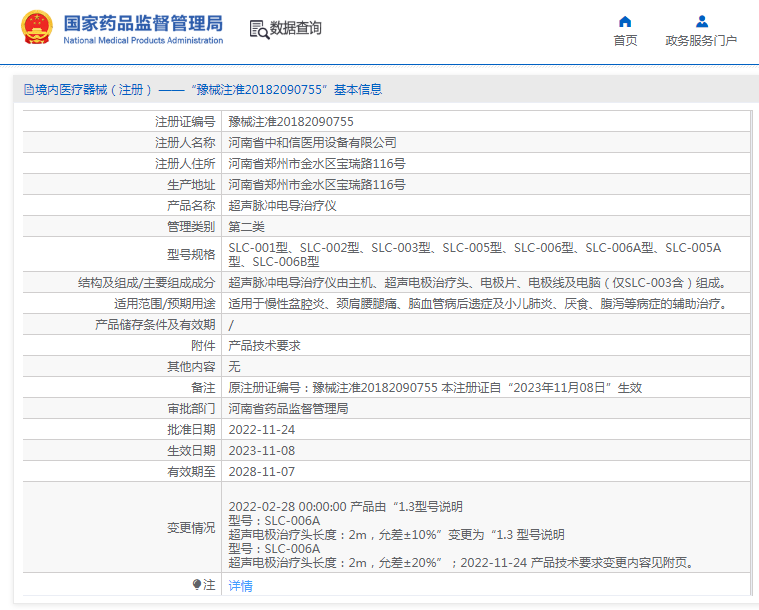The width and height of the screenshot is (759, 610).
Task: Click the 注册人名称 label
Action: (x=185, y=142)
